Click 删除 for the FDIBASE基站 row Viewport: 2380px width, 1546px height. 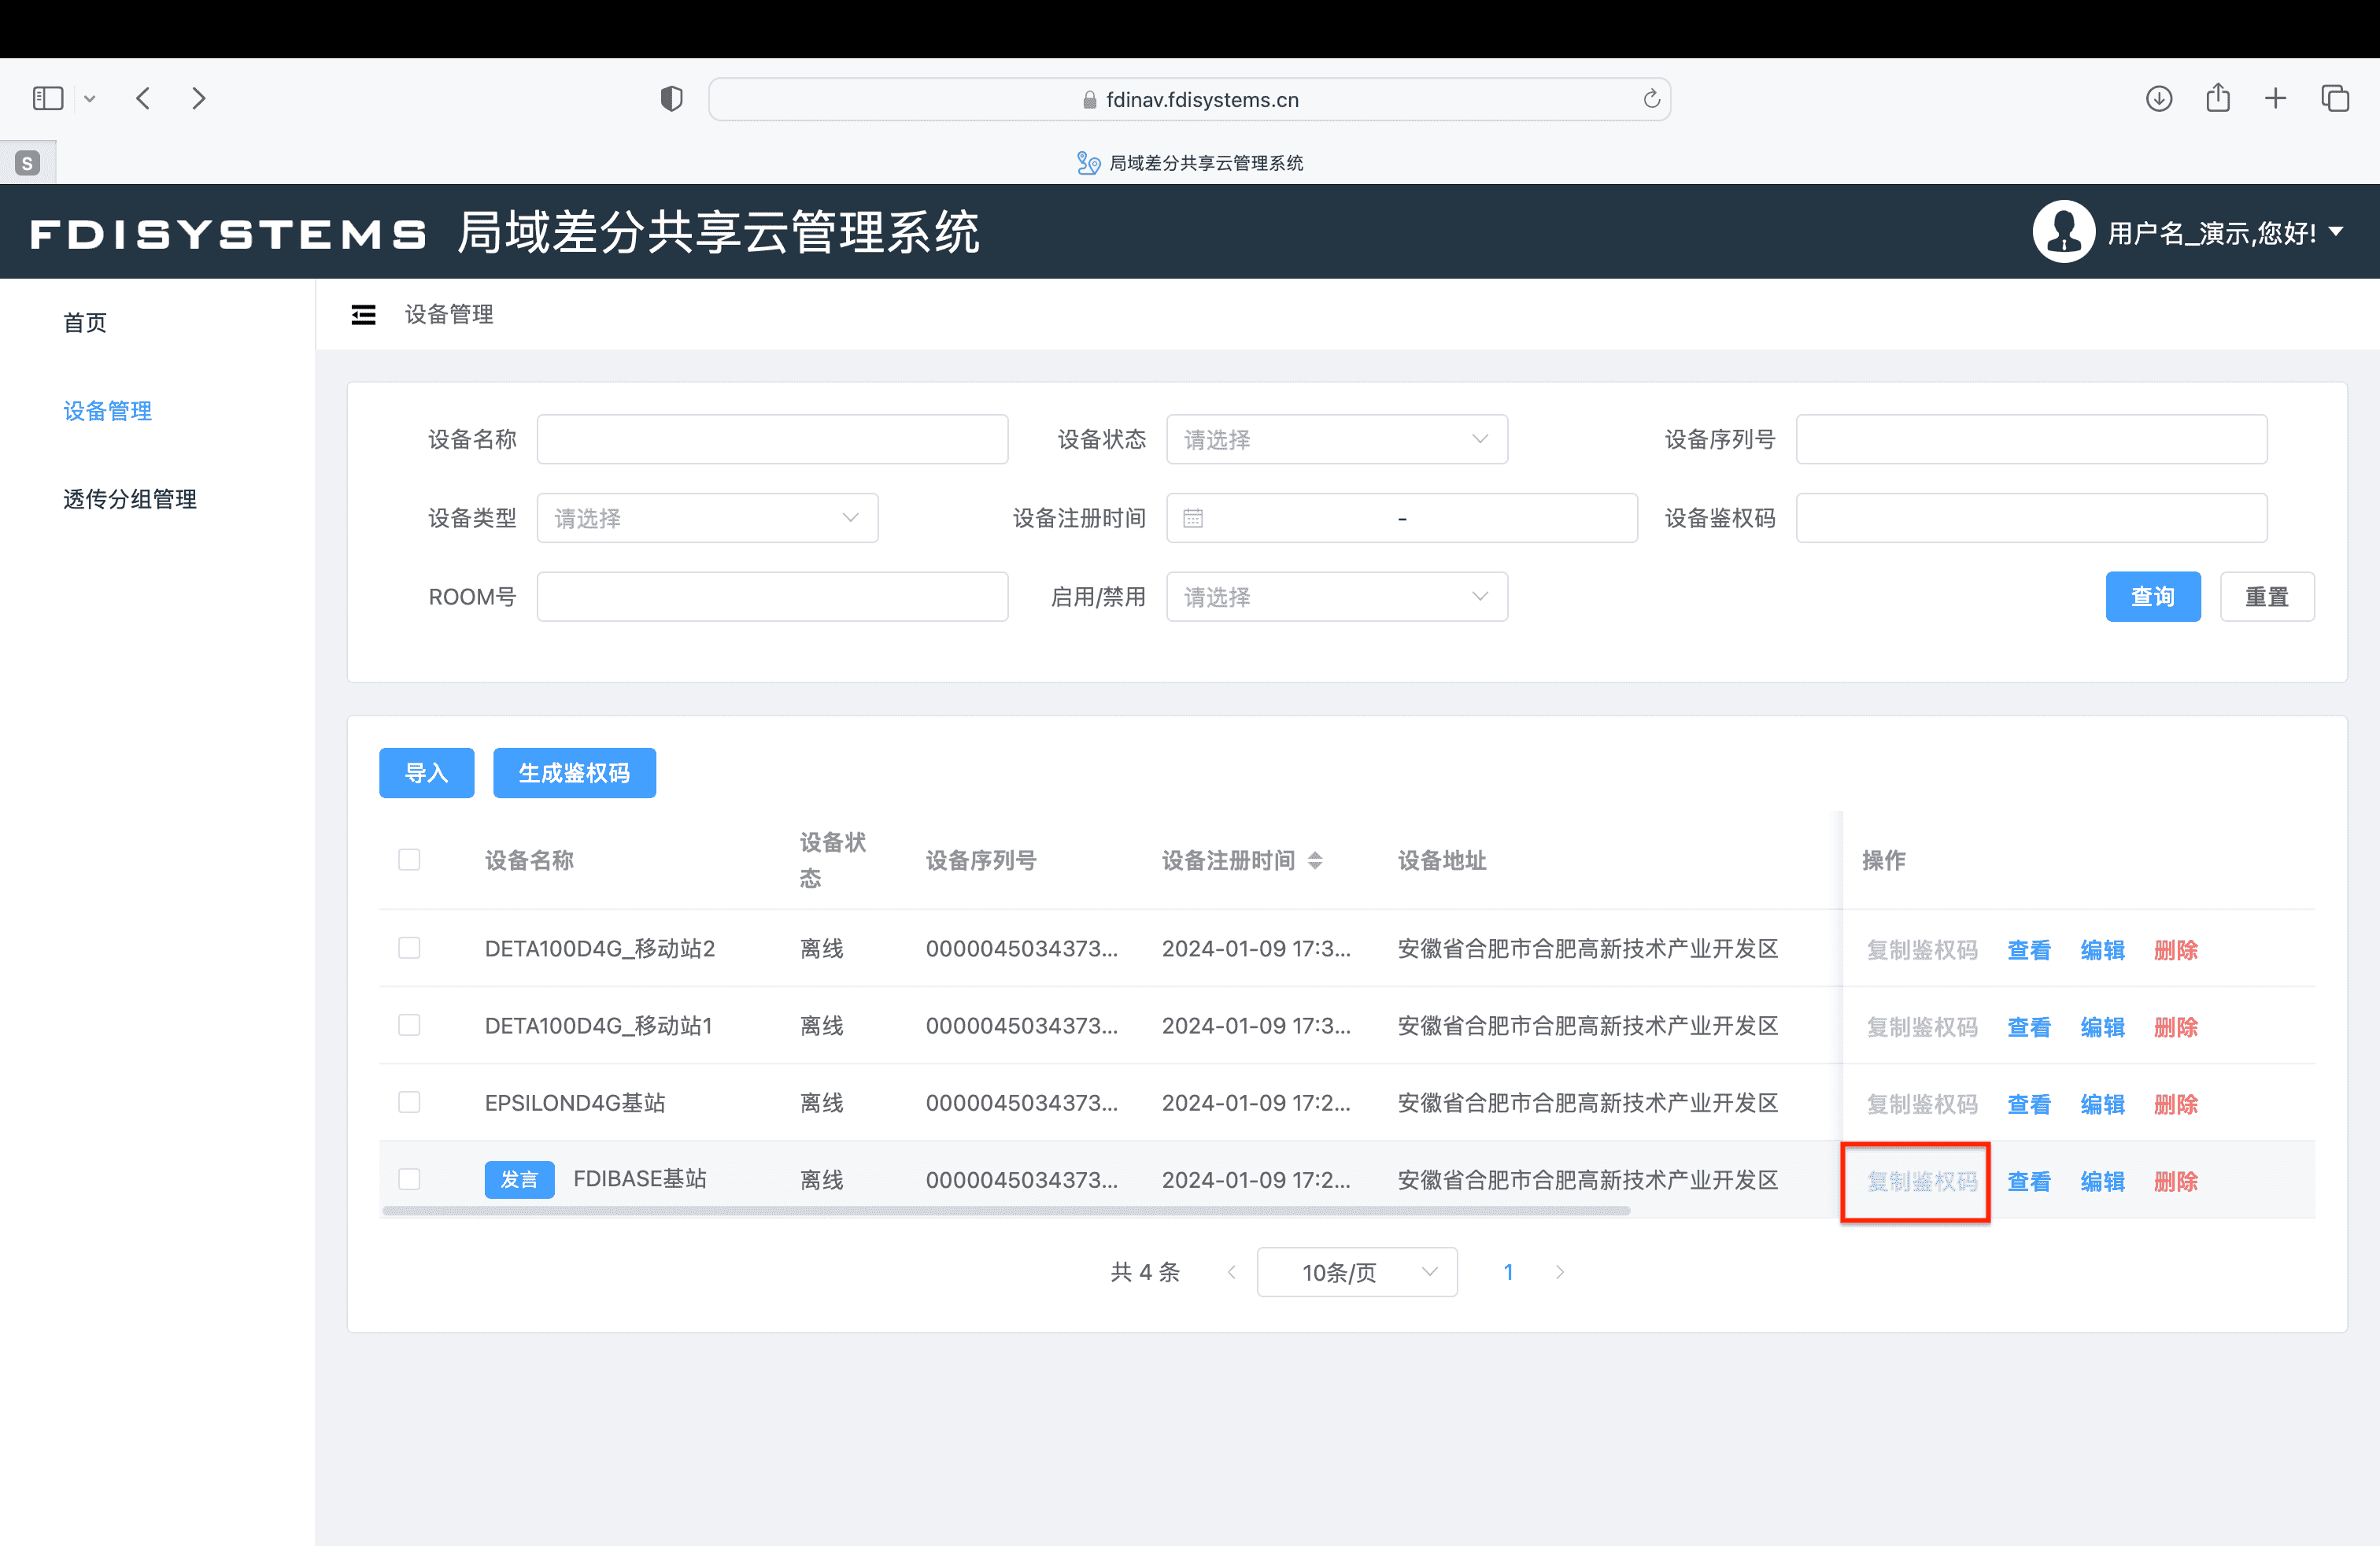click(2175, 1181)
